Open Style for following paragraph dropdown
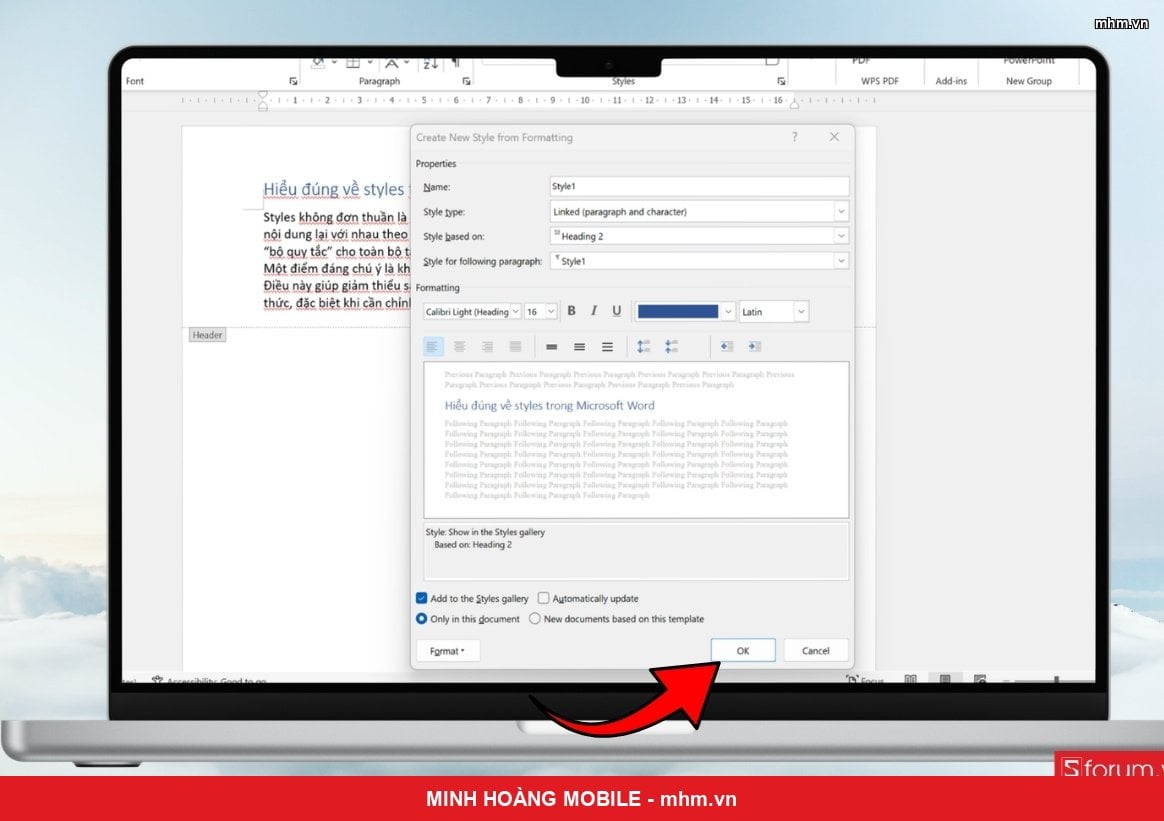 click(699, 261)
